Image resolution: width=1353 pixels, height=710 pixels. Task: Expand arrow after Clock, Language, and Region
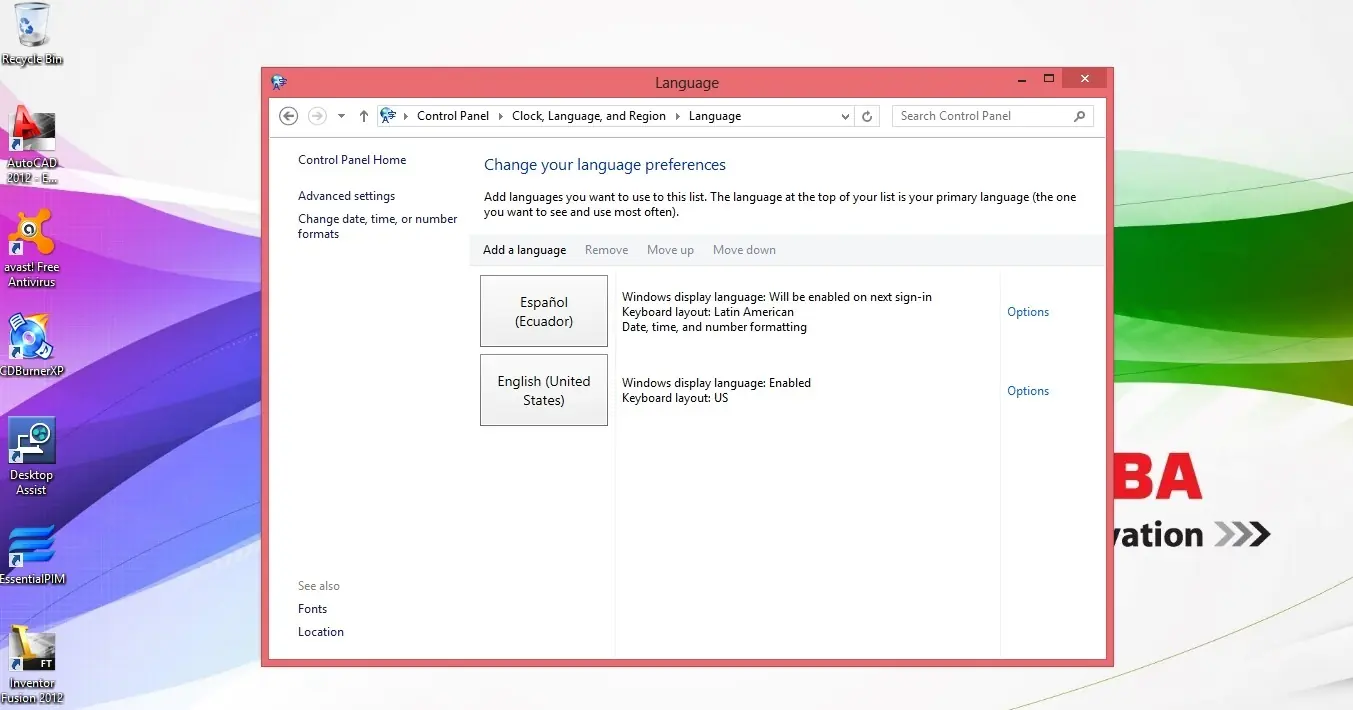click(677, 116)
